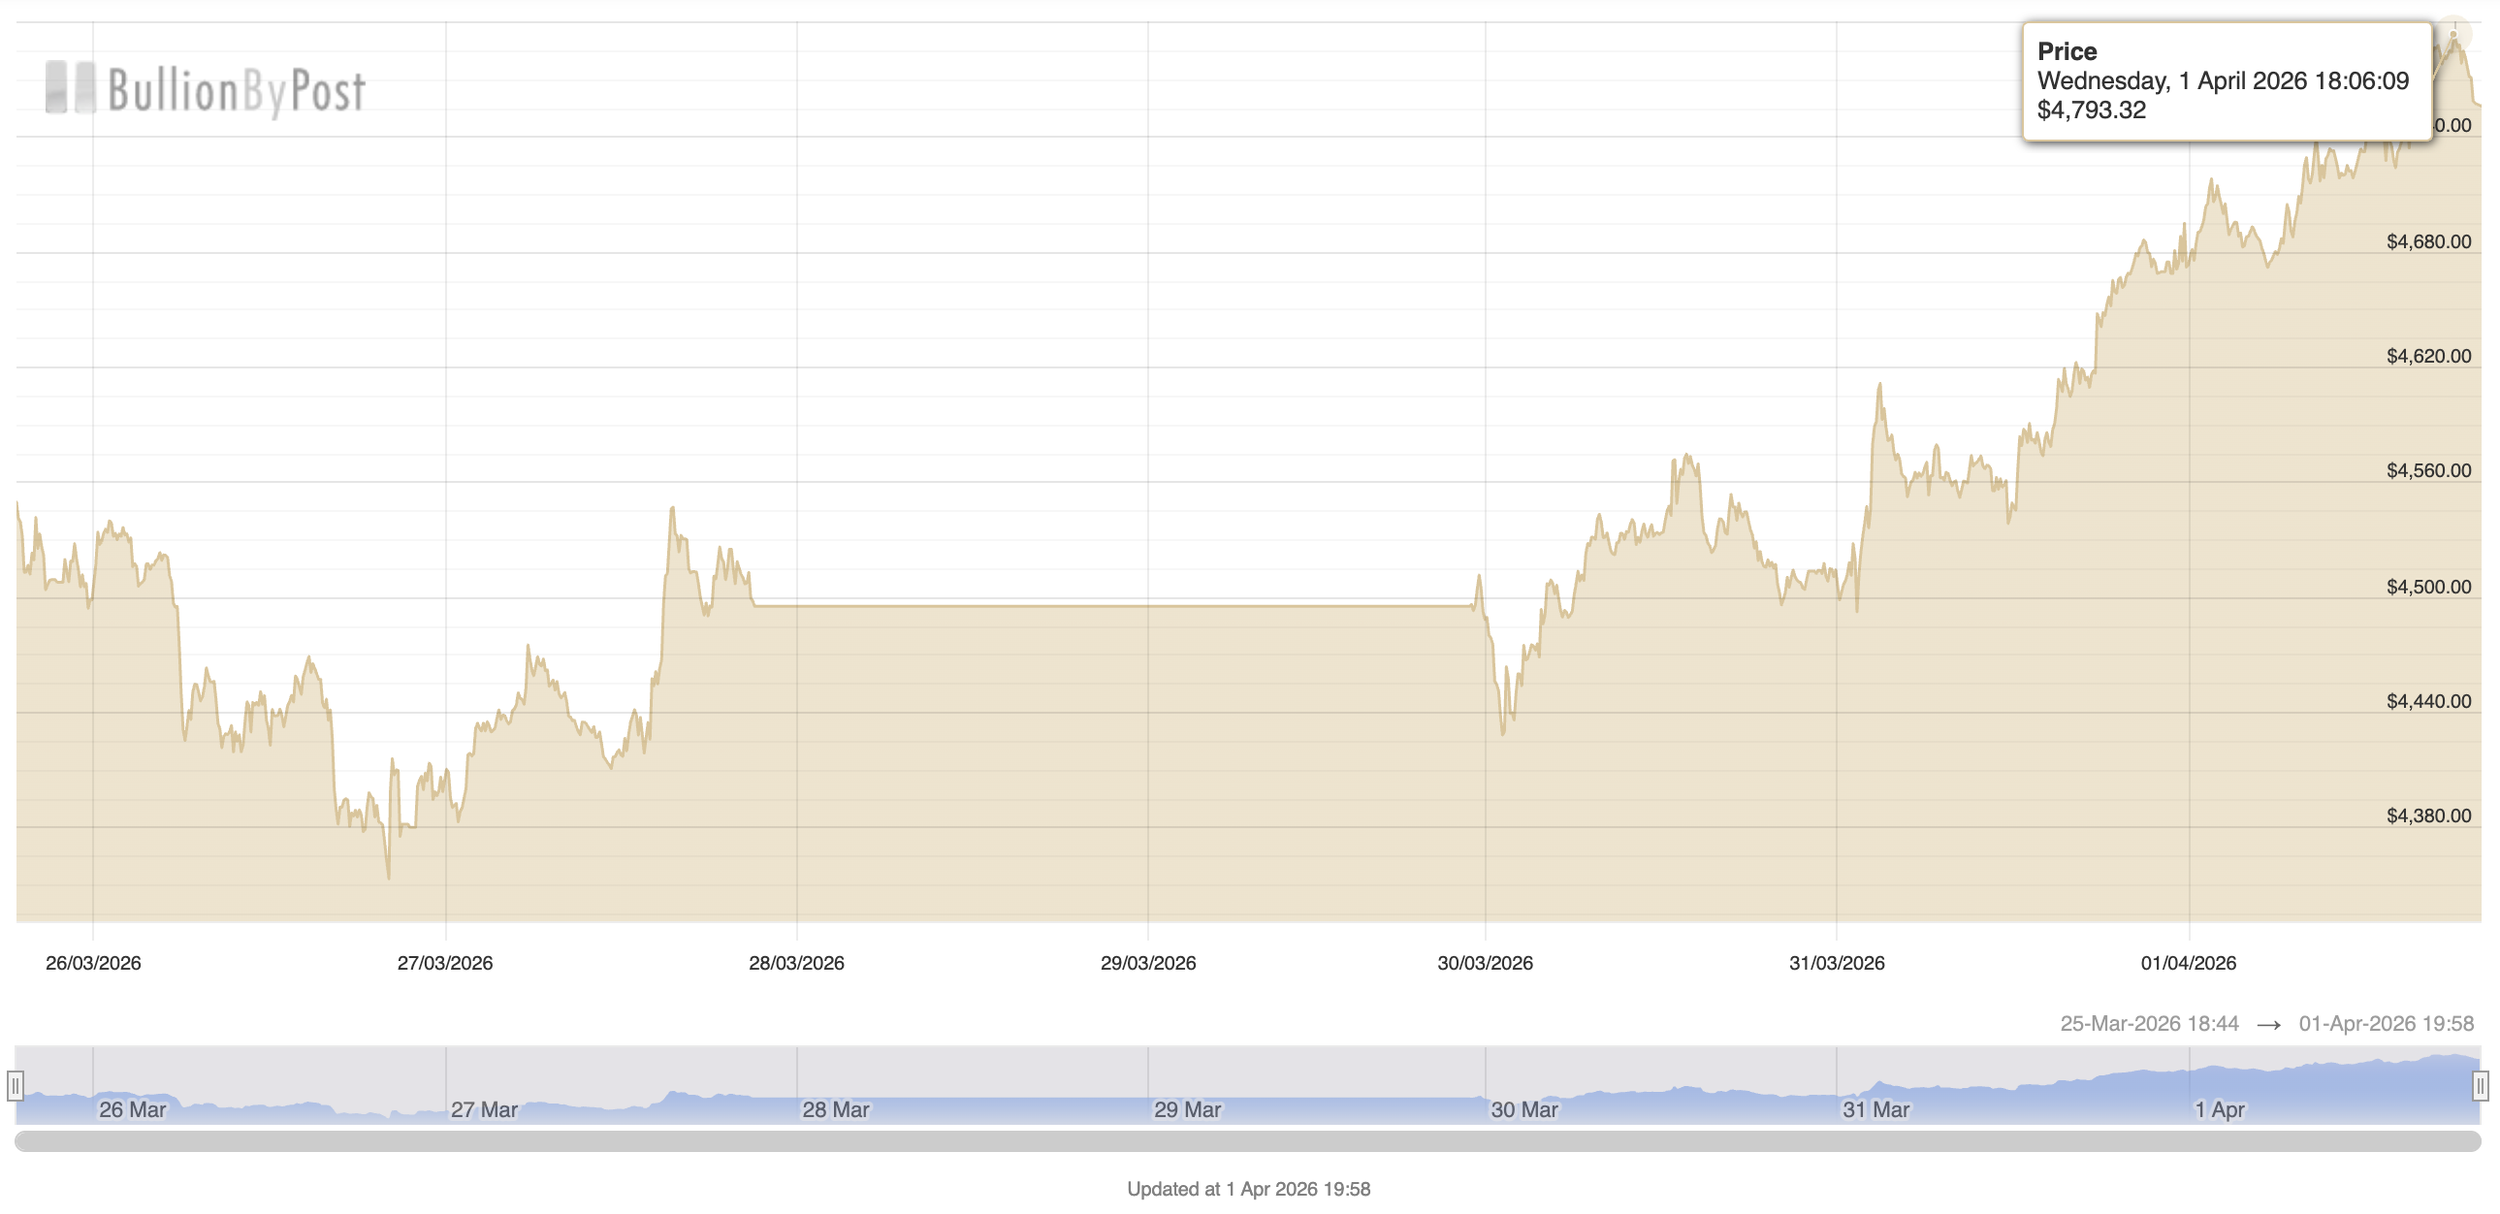Click the Price tooltip box
The width and height of the screenshot is (2500, 1214).
[x=2226, y=81]
